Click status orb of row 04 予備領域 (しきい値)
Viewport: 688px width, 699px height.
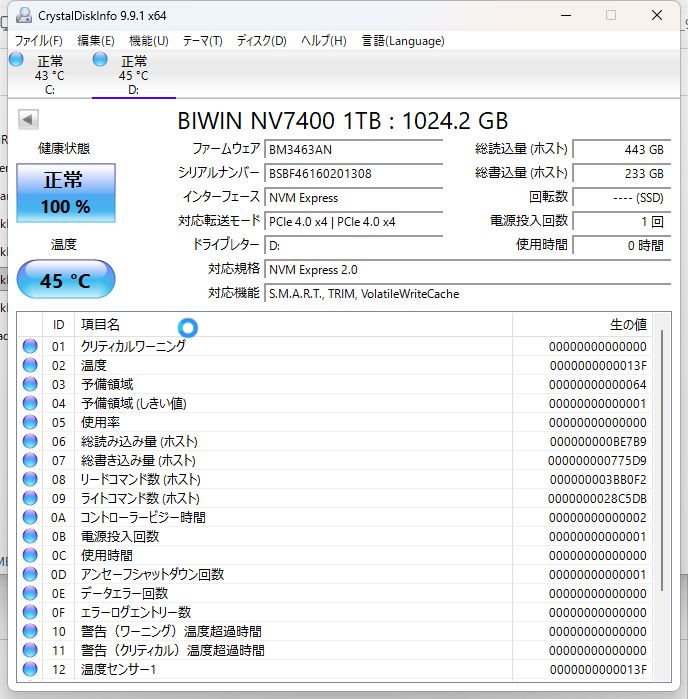click(30, 403)
